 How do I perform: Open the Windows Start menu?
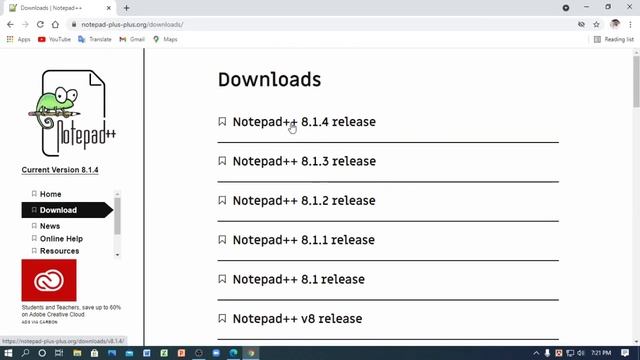tap(8, 353)
